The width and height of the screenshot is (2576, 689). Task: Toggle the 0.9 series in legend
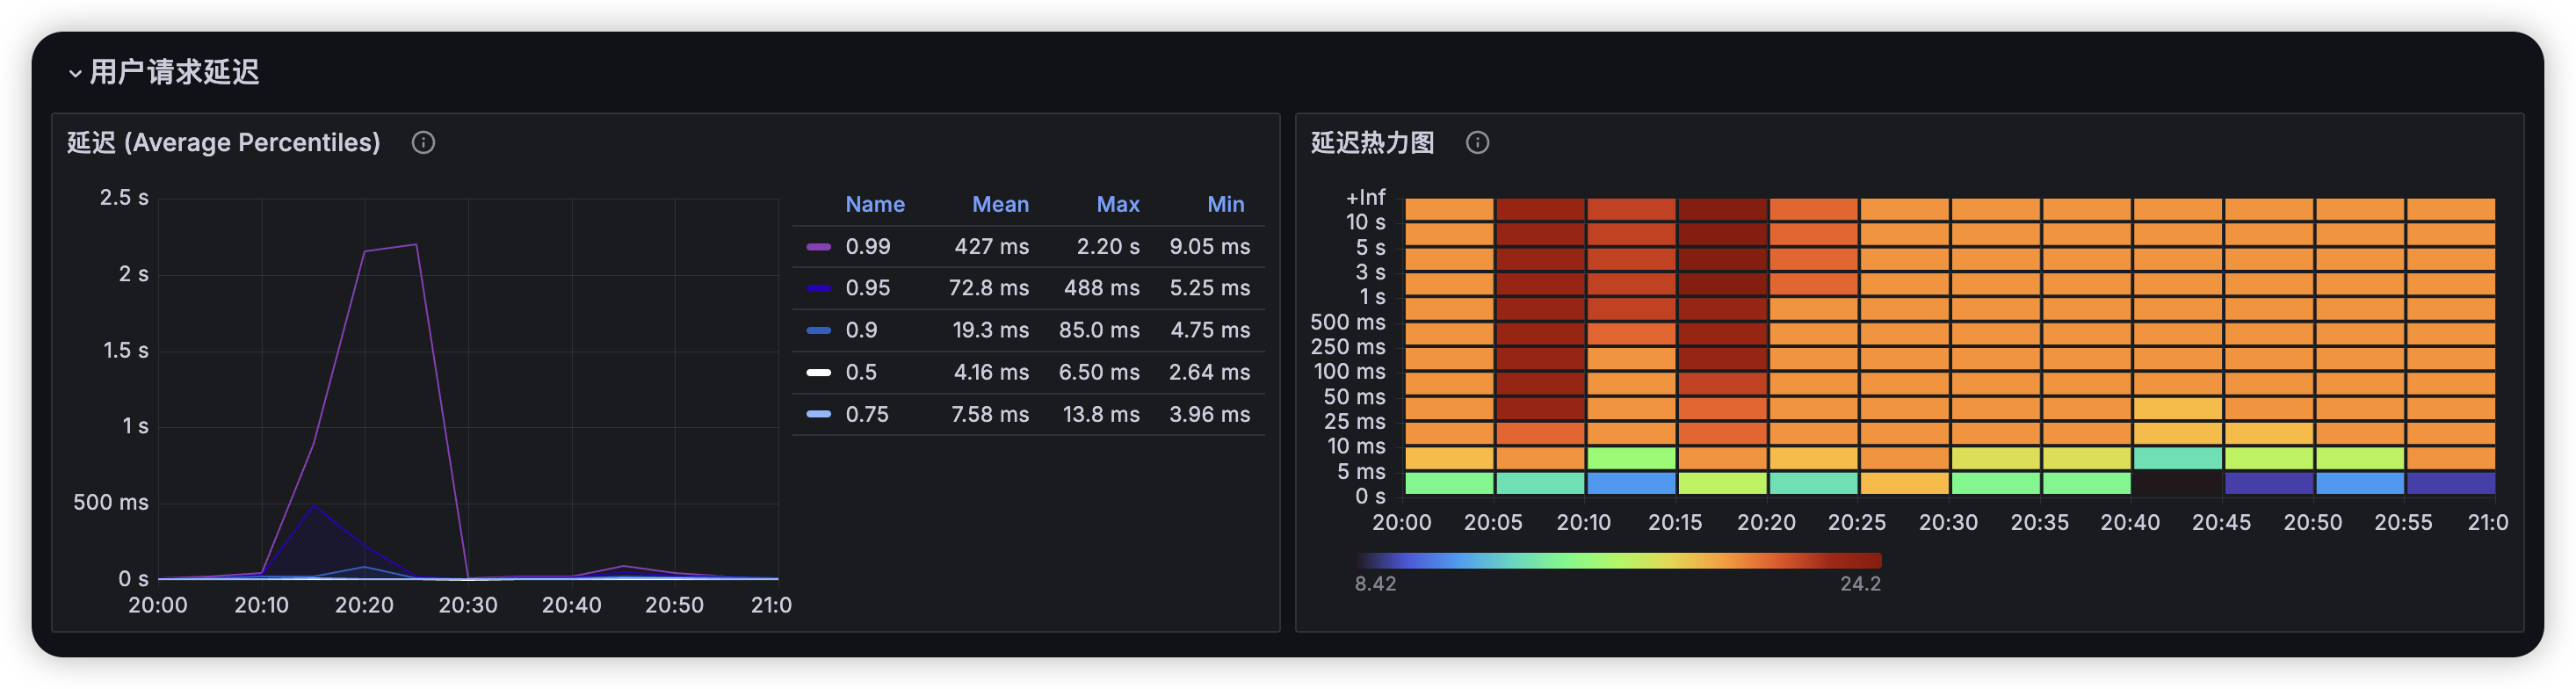[861, 330]
